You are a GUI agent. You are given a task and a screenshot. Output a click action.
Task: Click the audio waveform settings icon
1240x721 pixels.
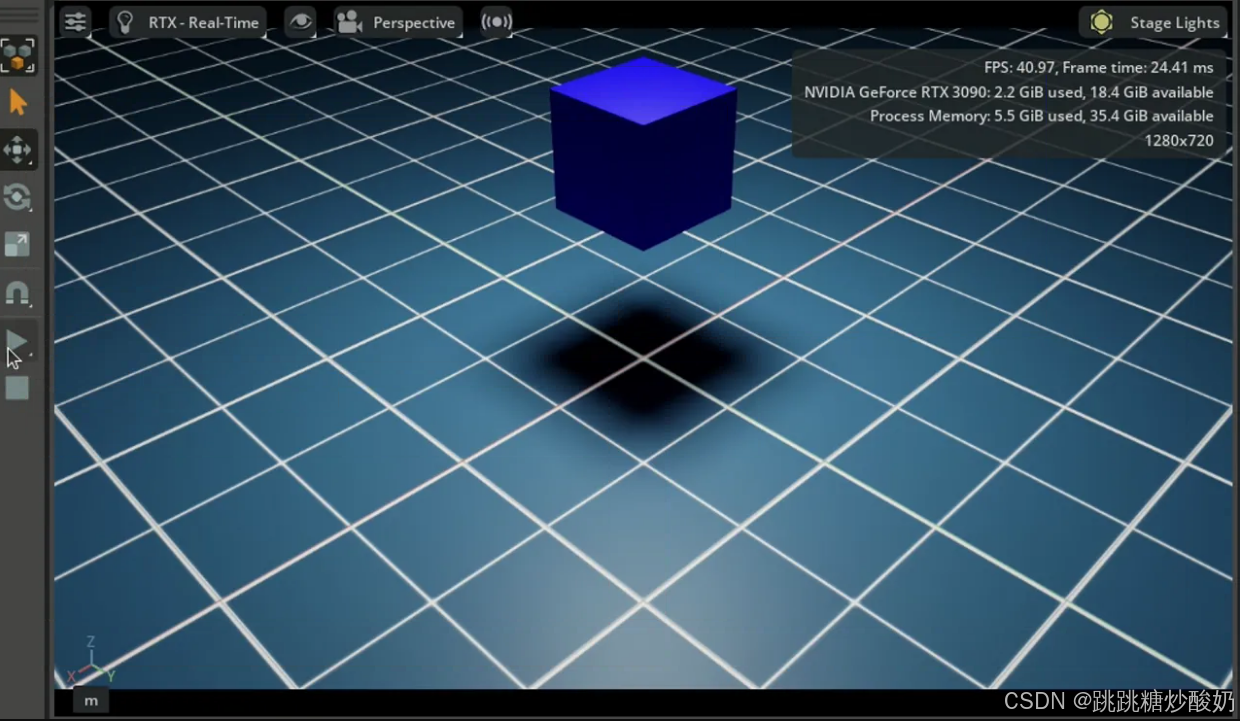[x=496, y=22]
